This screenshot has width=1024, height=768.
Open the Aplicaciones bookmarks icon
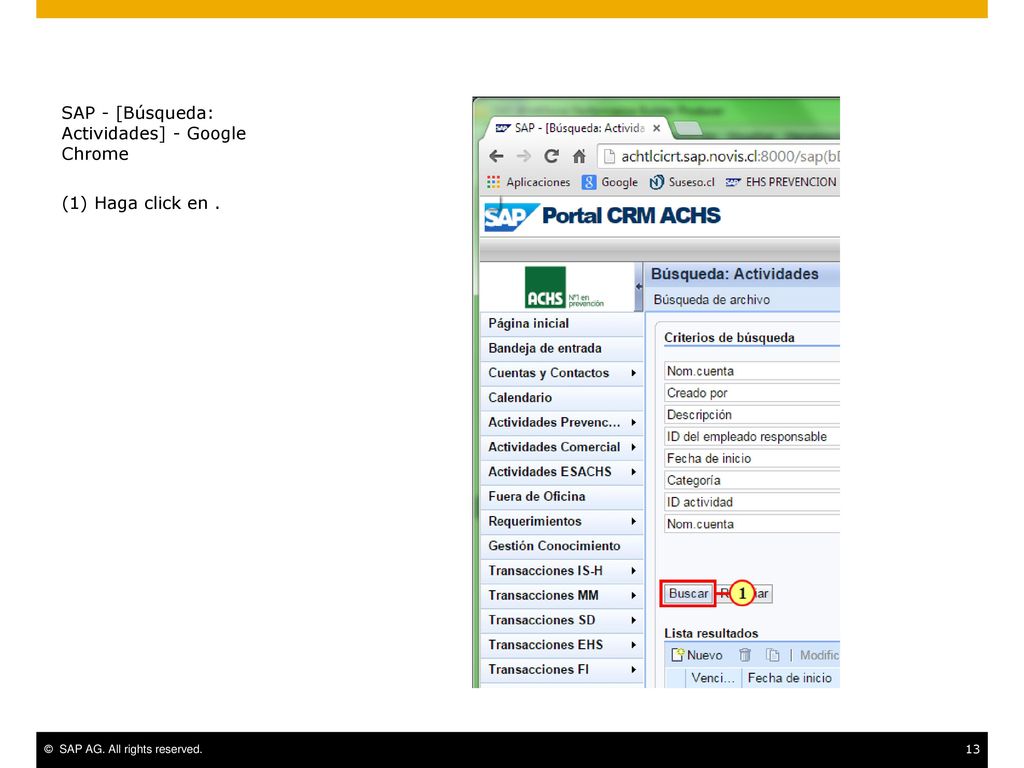coord(493,182)
